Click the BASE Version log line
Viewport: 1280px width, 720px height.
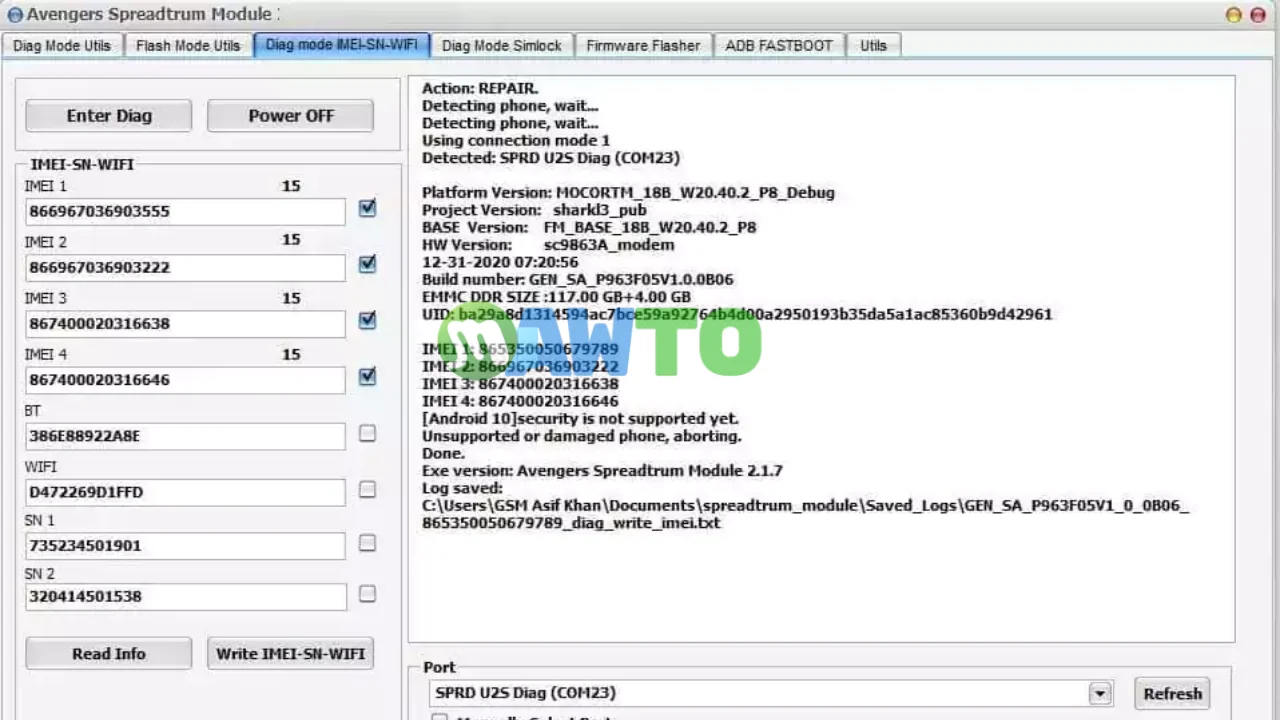pyautogui.click(x=589, y=228)
